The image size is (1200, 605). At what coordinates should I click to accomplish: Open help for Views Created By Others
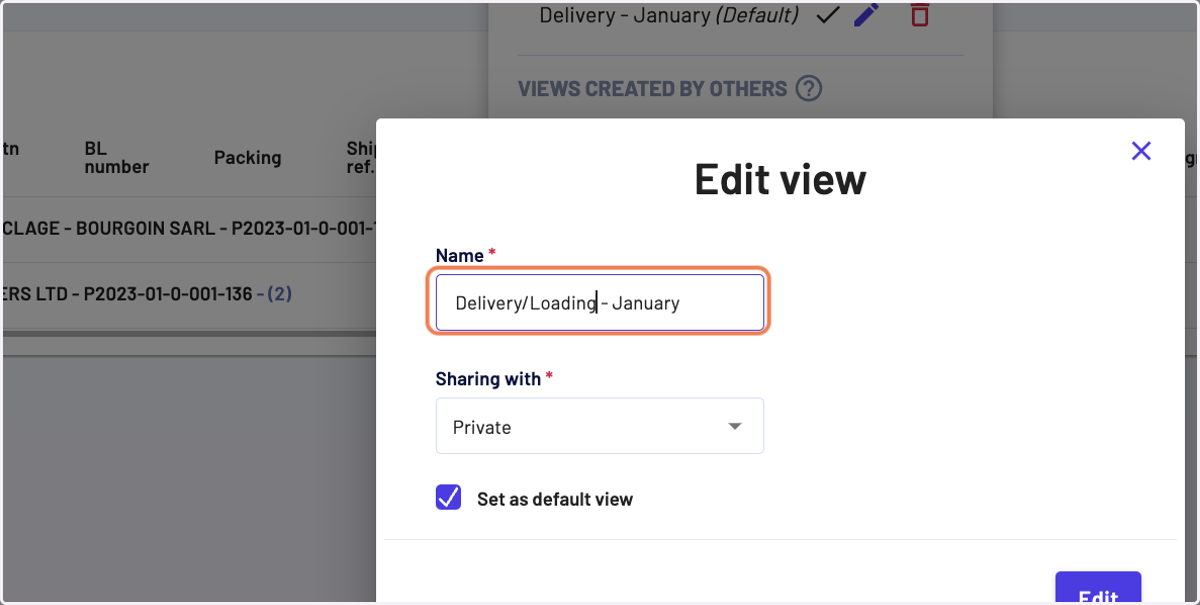[808, 89]
